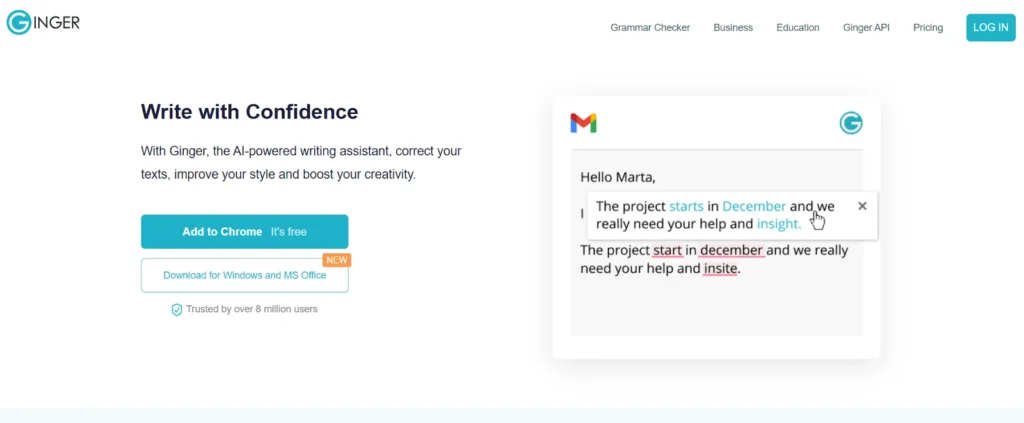Open the Grammar Checker menu item
Image resolution: width=1024 pixels, height=423 pixels.
pos(650,28)
